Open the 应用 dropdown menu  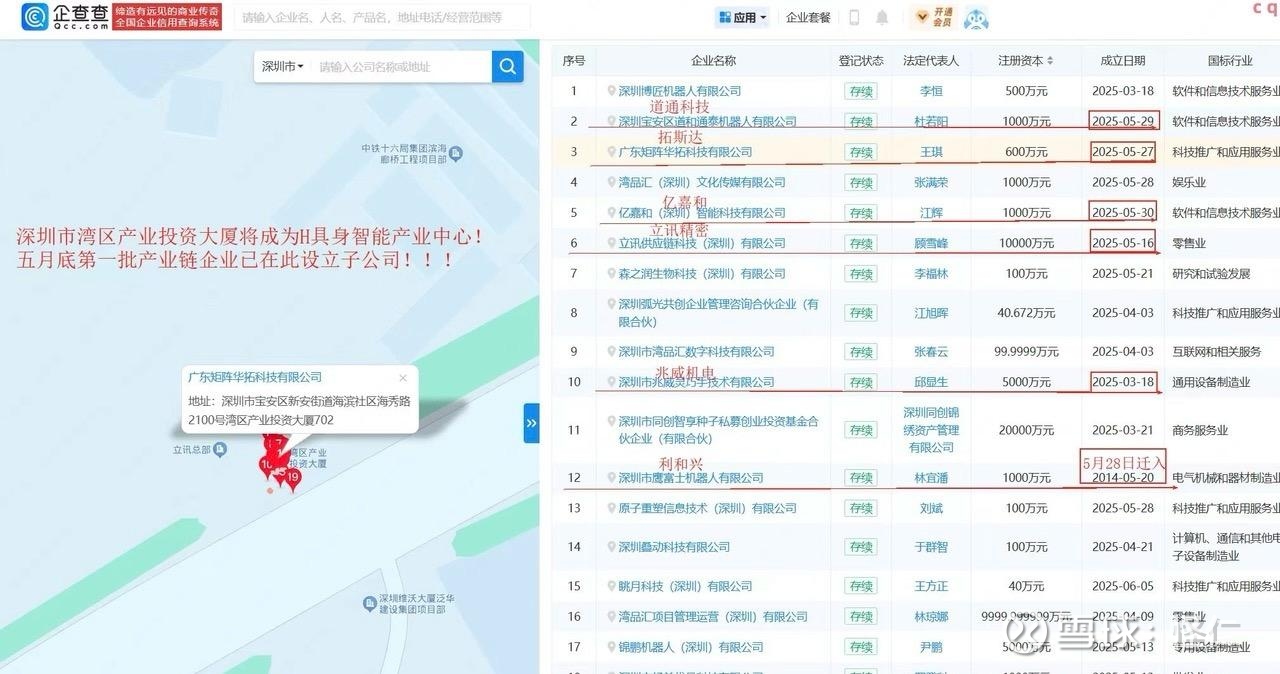742,17
